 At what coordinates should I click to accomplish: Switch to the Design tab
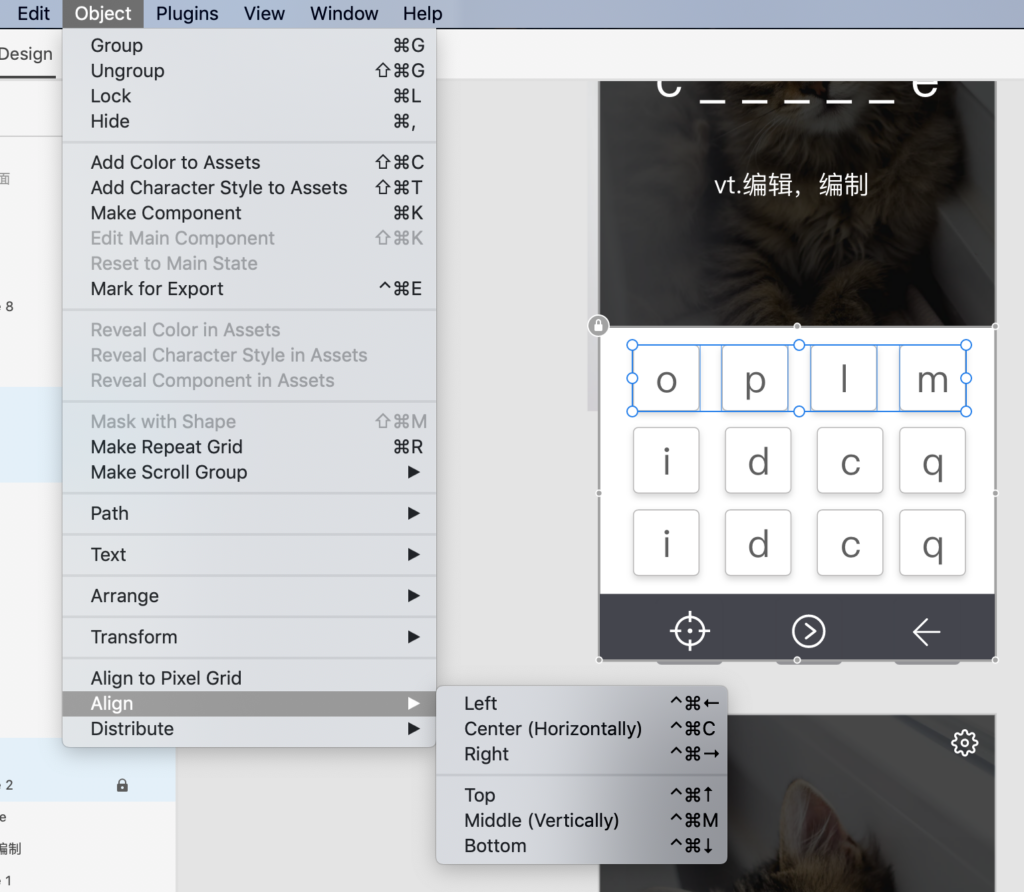(26, 54)
